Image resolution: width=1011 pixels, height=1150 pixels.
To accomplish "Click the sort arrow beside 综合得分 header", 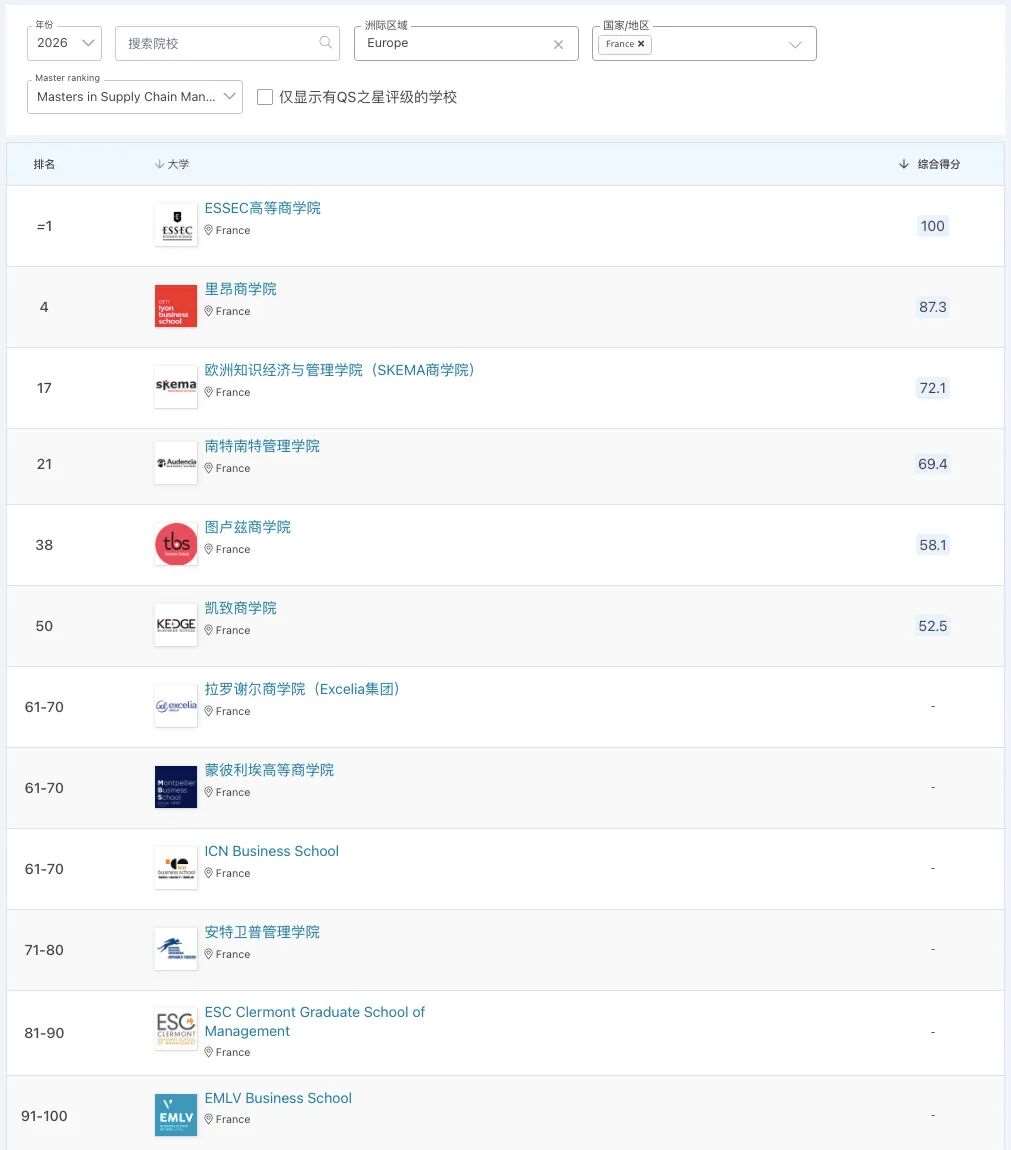I will coord(904,164).
